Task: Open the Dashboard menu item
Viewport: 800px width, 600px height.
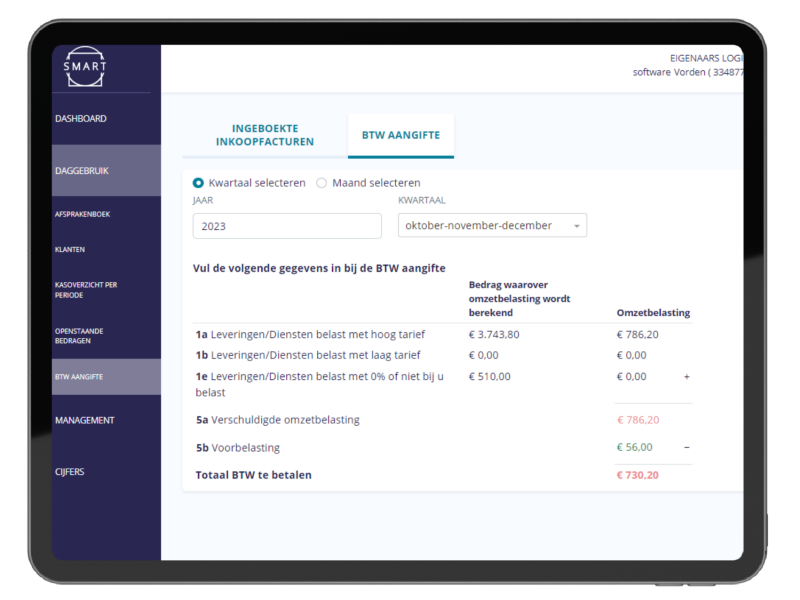Action: point(81,119)
